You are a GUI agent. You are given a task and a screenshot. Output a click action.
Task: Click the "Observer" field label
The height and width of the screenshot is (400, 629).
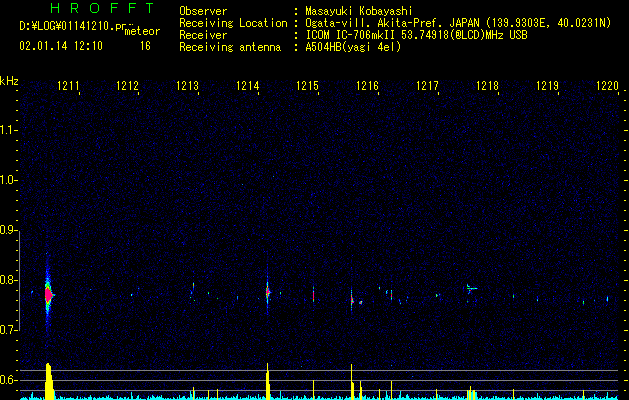tap(203, 11)
